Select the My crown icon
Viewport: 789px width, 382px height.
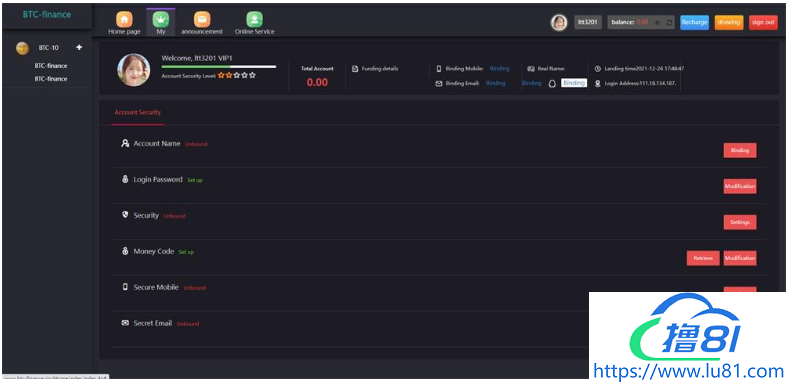(x=161, y=20)
